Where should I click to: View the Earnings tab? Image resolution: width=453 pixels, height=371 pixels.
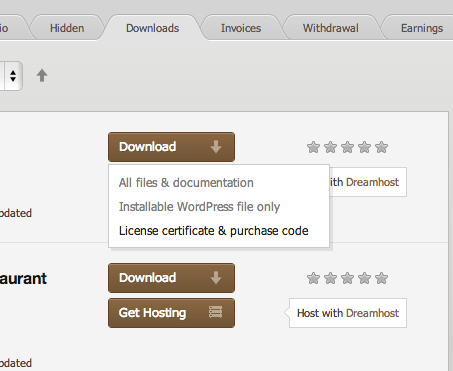click(422, 28)
